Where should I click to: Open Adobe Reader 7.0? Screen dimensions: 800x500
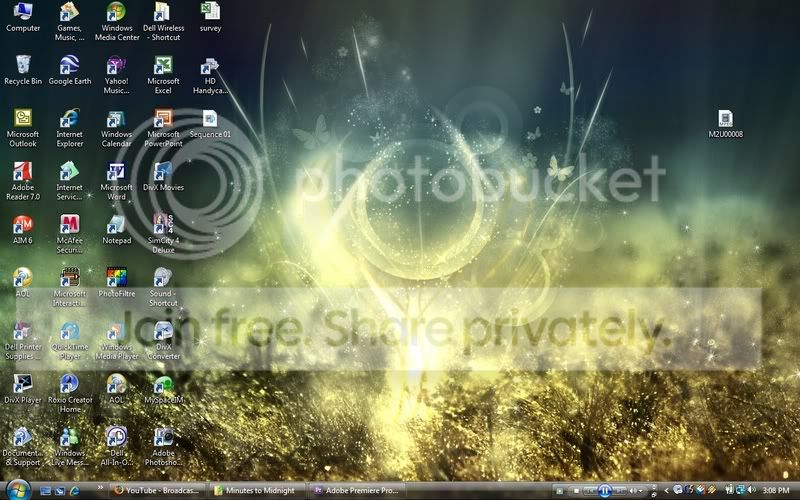[x=23, y=181]
